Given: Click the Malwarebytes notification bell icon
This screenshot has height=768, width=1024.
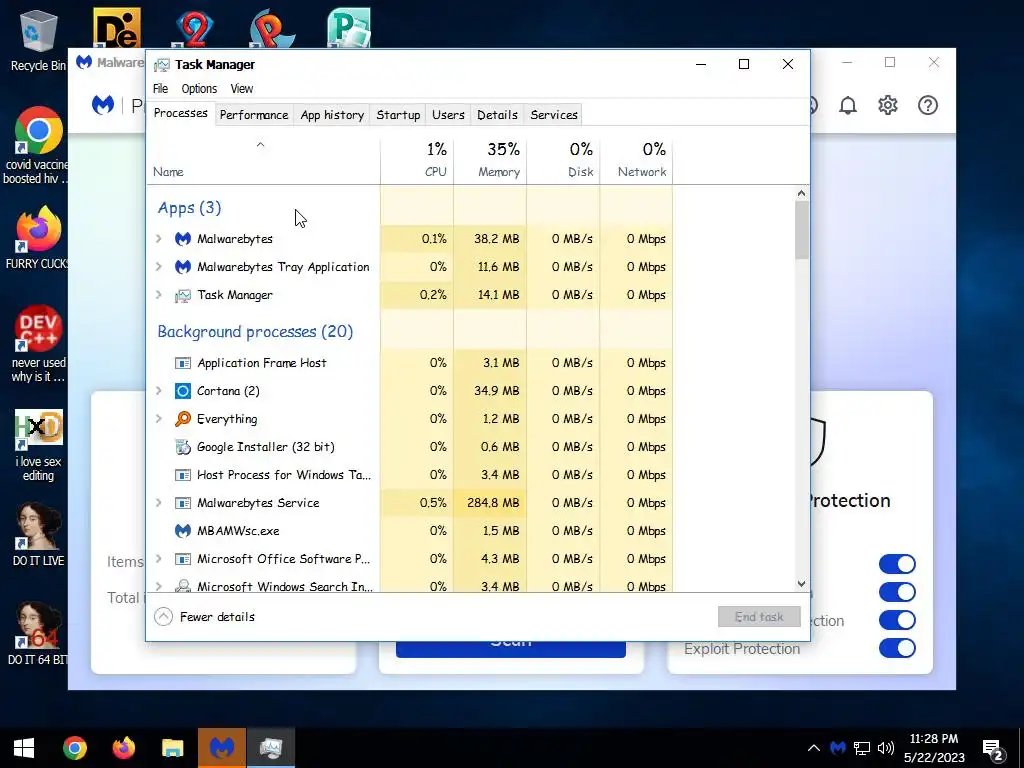Looking at the screenshot, I should coord(848,105).
